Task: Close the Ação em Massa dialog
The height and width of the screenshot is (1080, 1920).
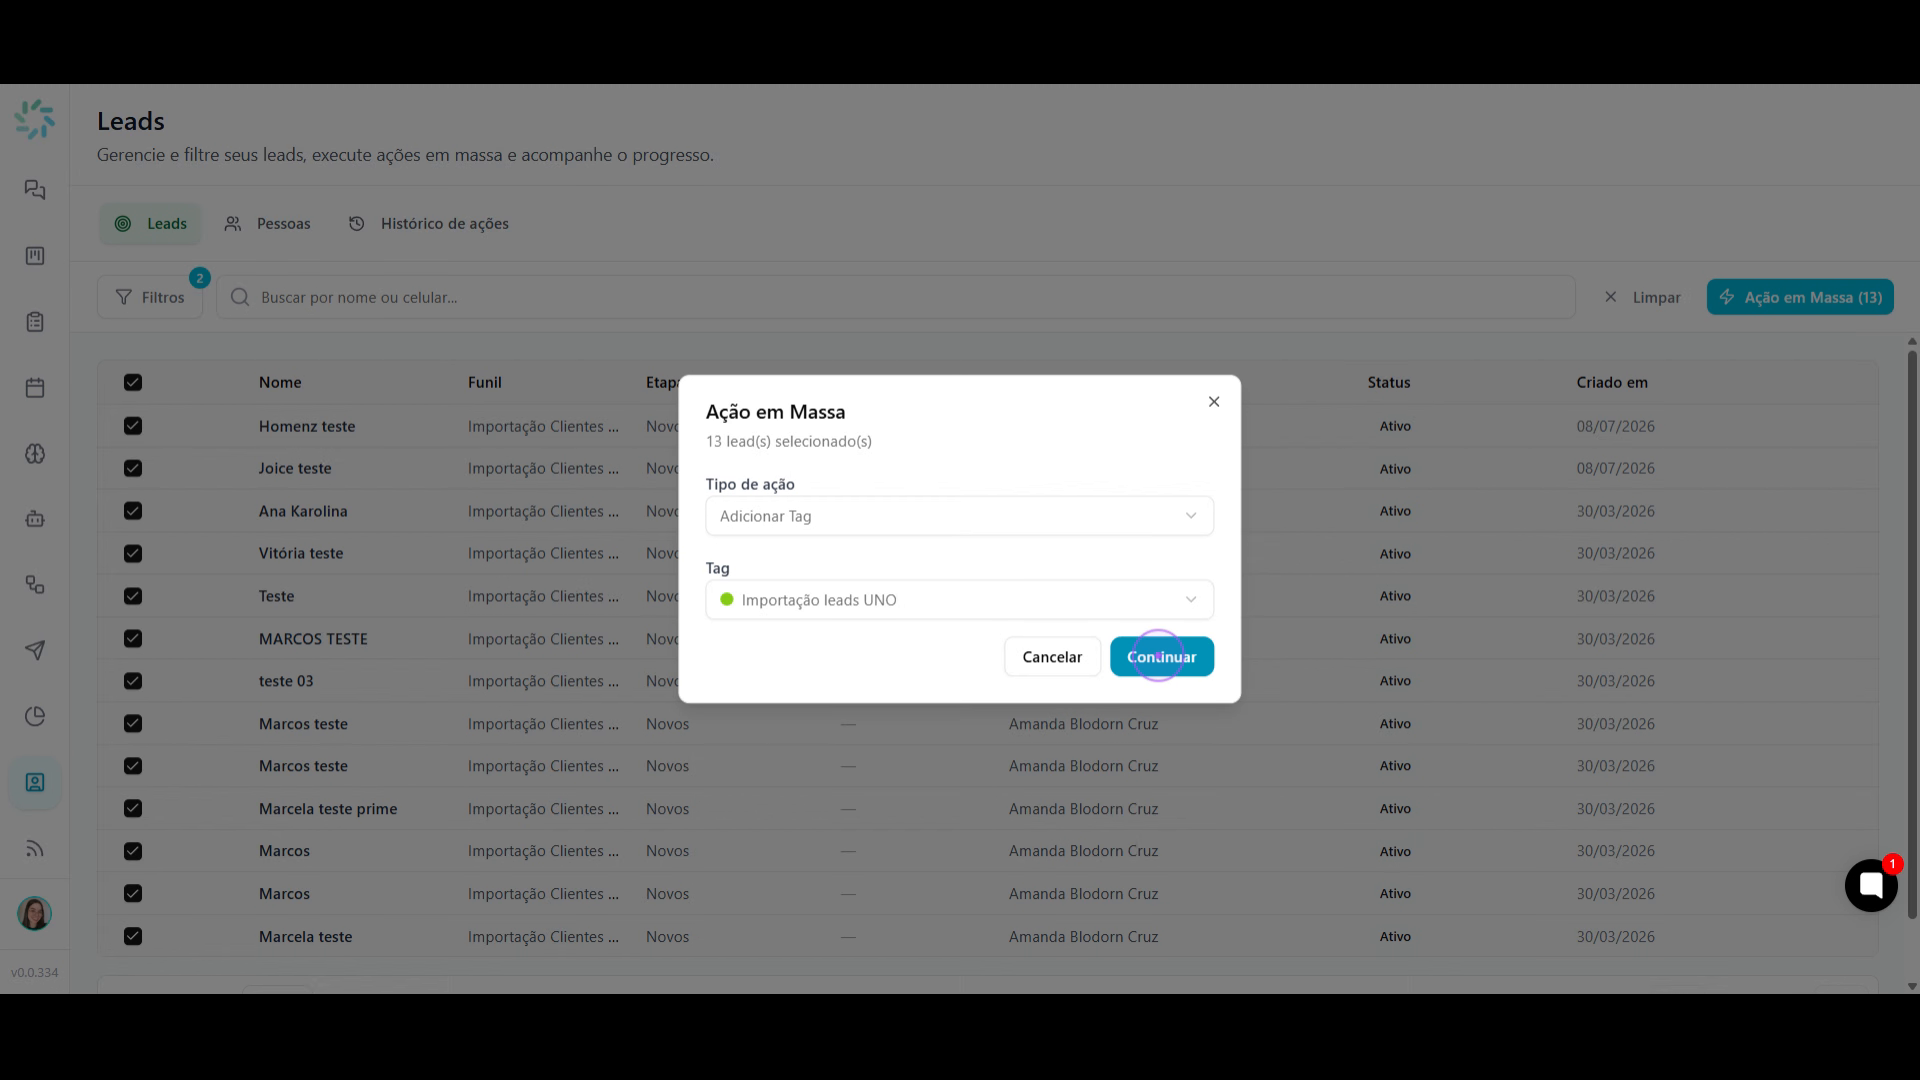Action: point(1214,402)
